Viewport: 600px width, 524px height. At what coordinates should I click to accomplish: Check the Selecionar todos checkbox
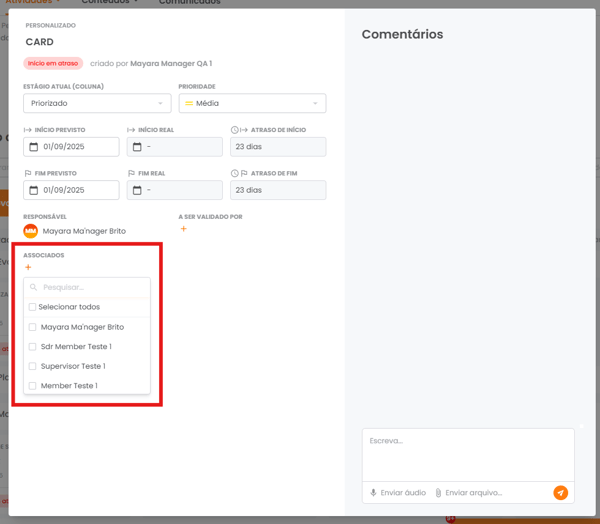pos(33,307)
